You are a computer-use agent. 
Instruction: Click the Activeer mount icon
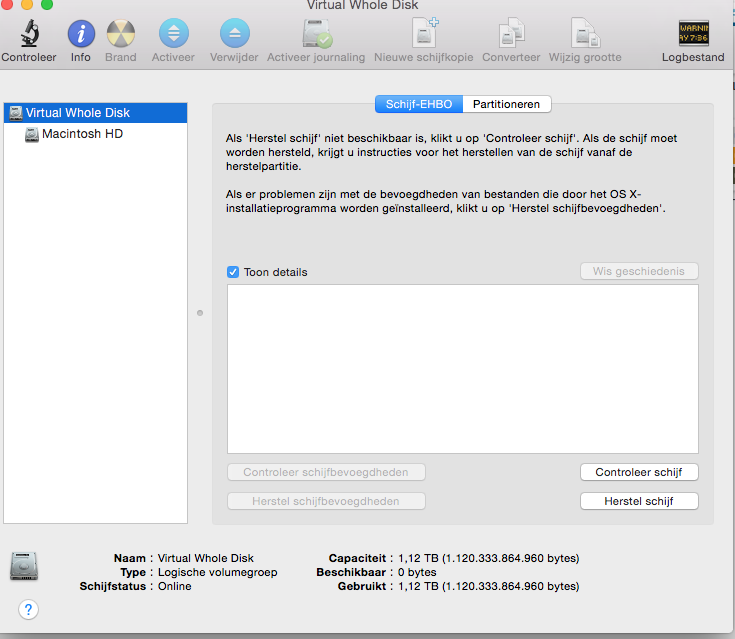point(173,33)
